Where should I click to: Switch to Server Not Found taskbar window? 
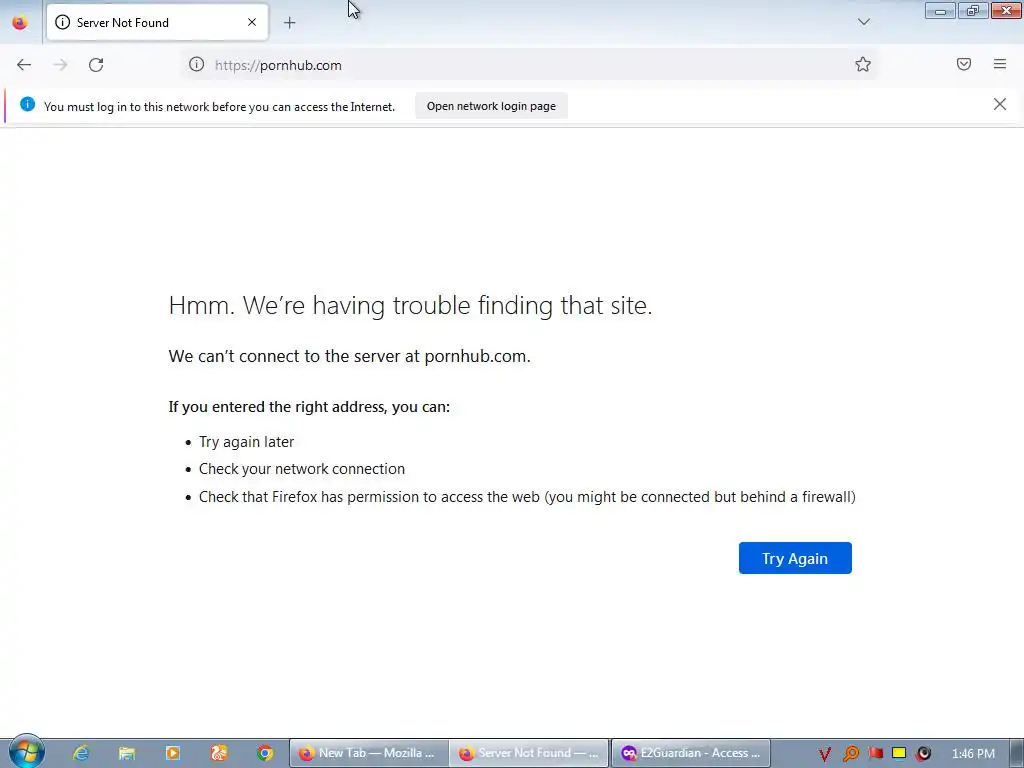[x=529, y=753]
